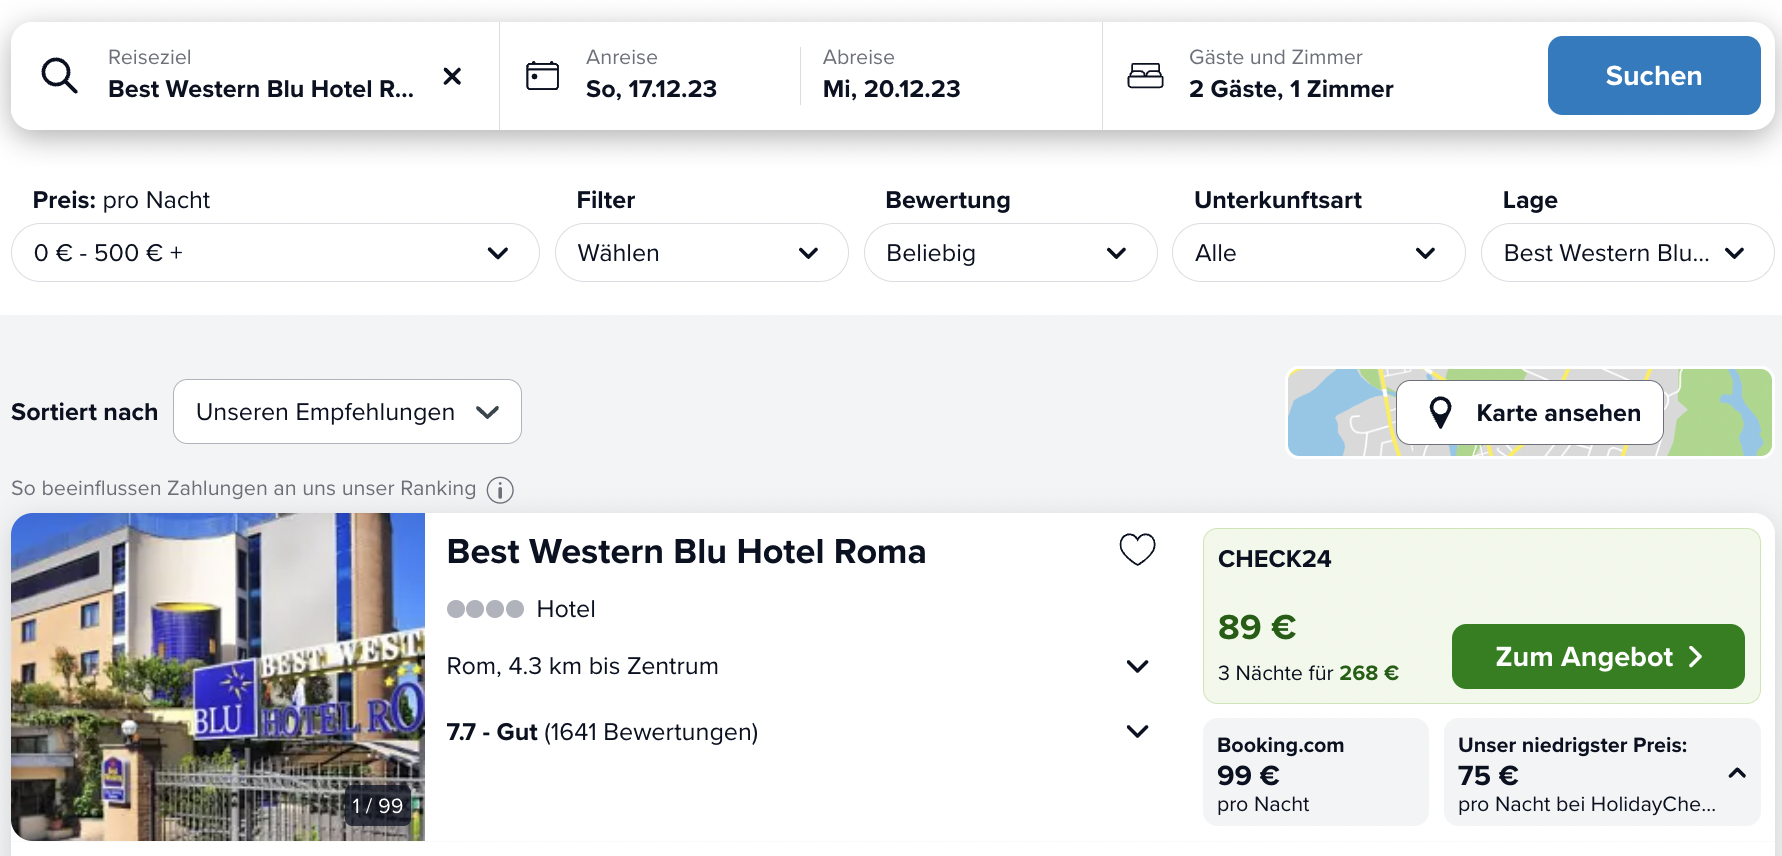Click the calendar icon beside Anreise
The height and width of the screenshot is (856, 1782).
coord(542,76)
